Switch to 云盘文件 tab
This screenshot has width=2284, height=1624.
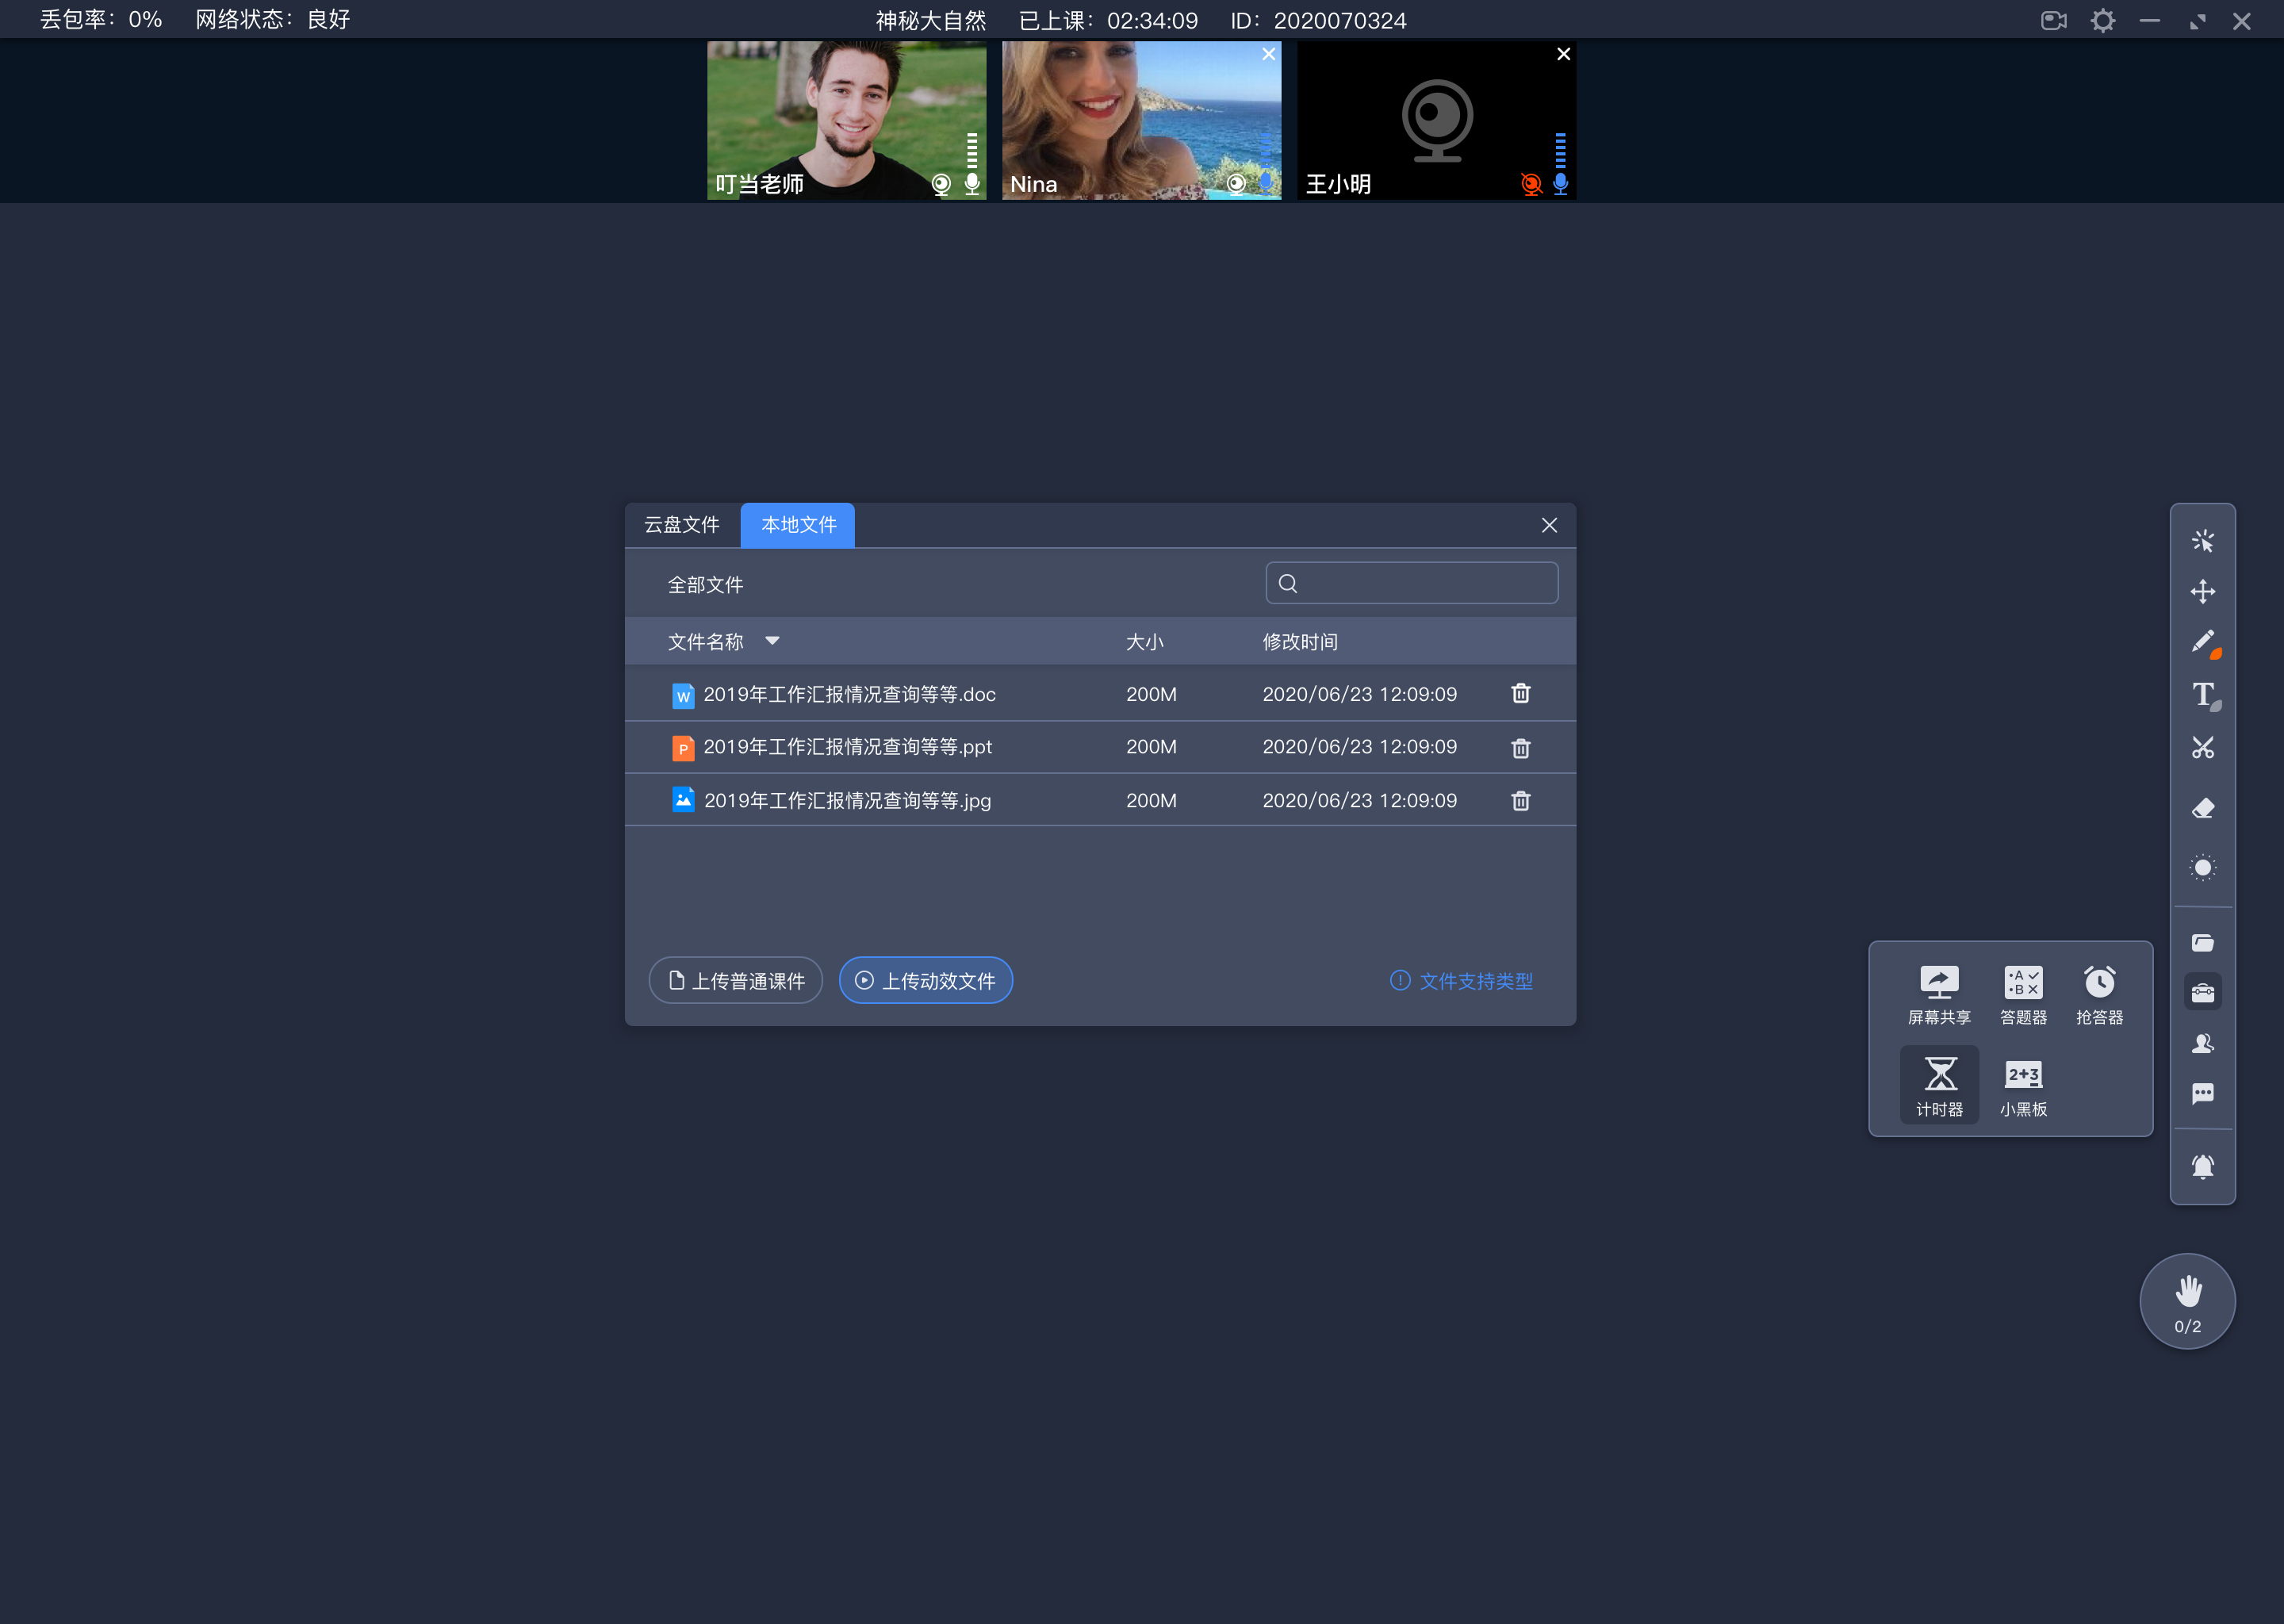tap(684, 524)
